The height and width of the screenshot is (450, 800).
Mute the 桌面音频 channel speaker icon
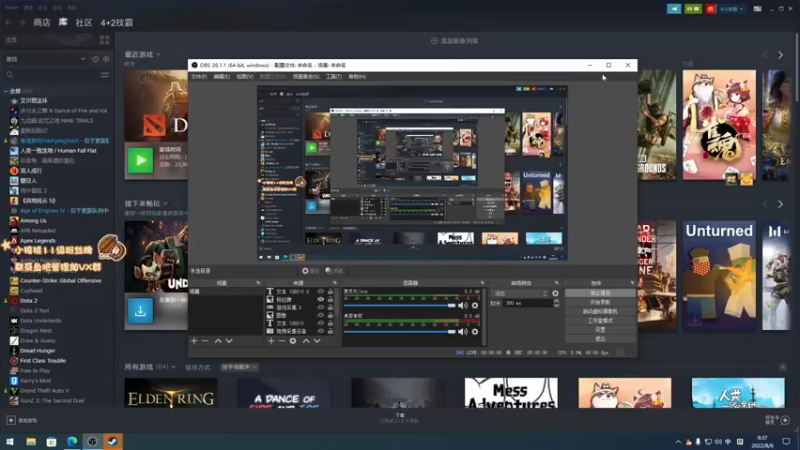click(x=462, y=332)
